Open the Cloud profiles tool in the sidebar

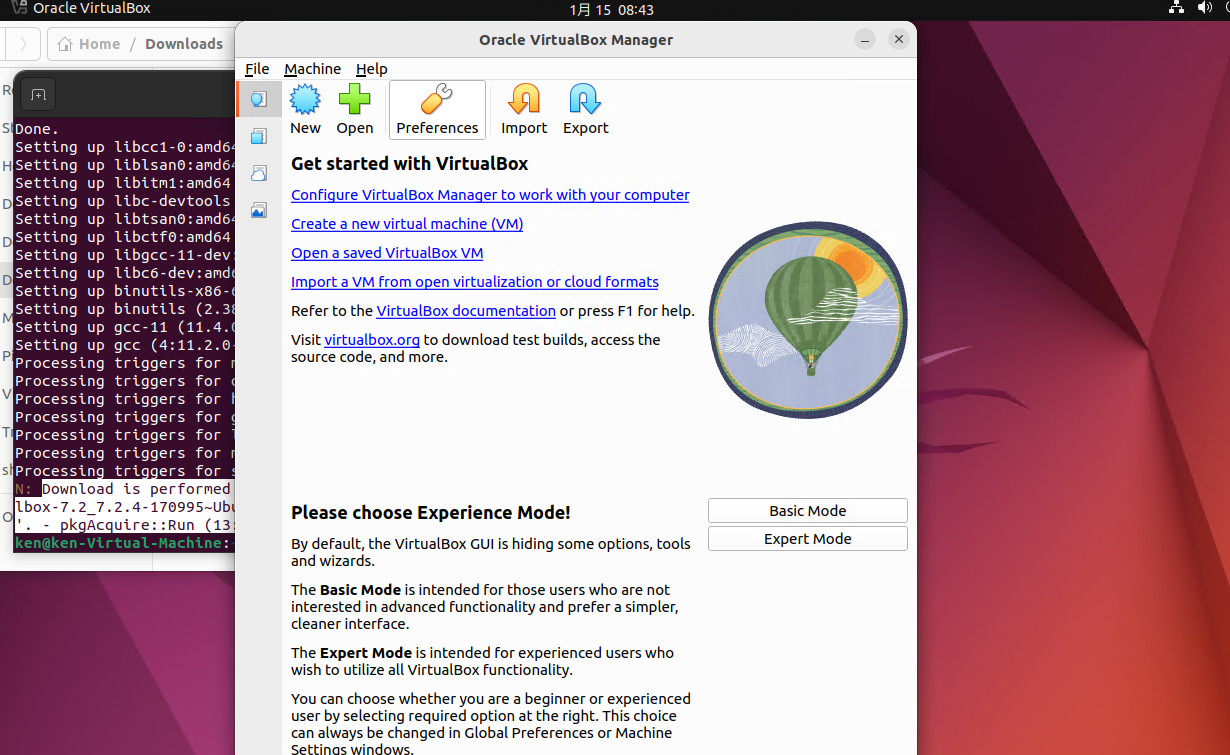(258, 173)
